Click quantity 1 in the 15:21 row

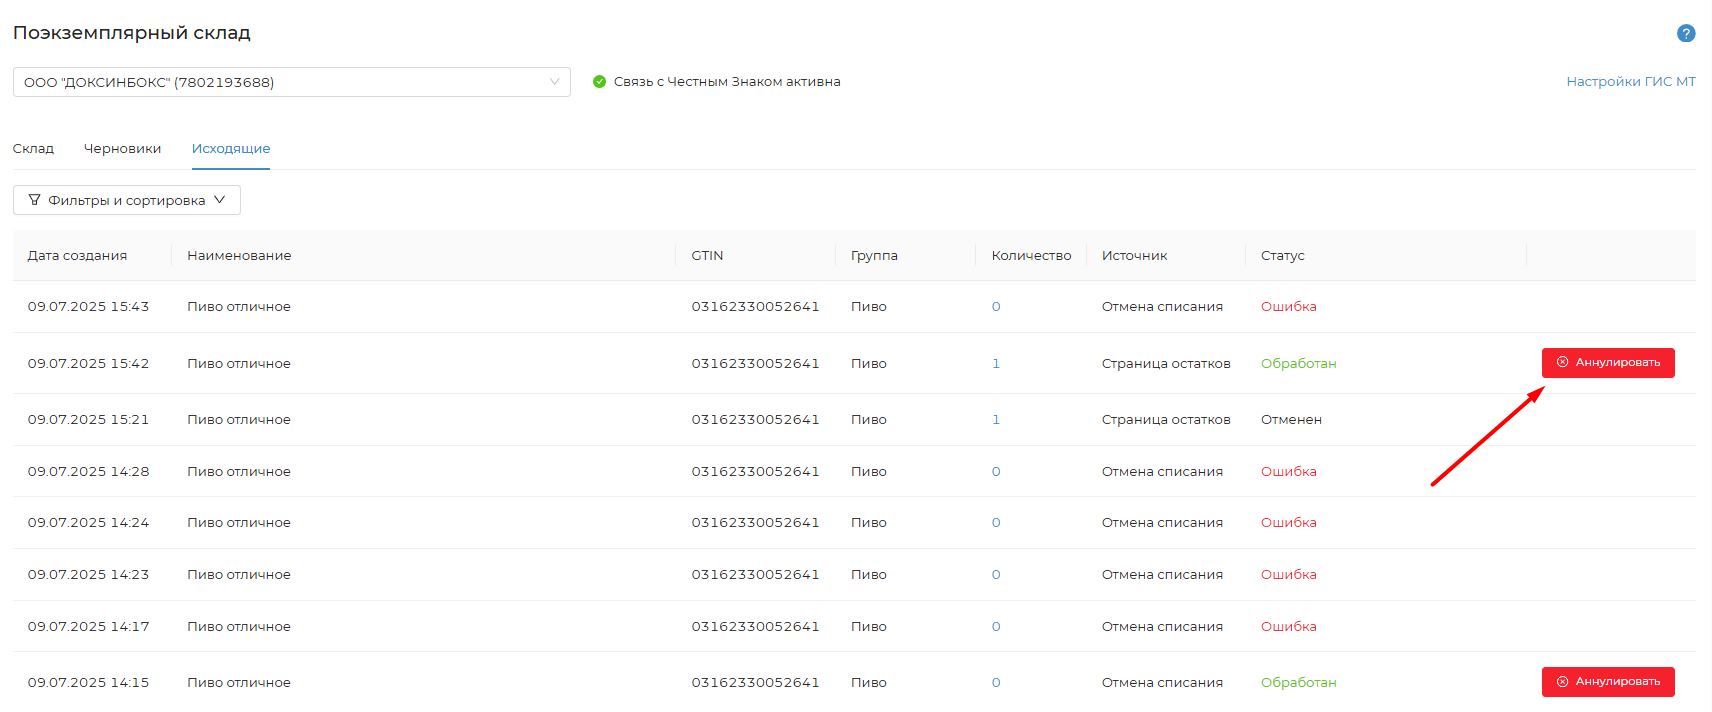pyautogui.click(x=995, y=420)
